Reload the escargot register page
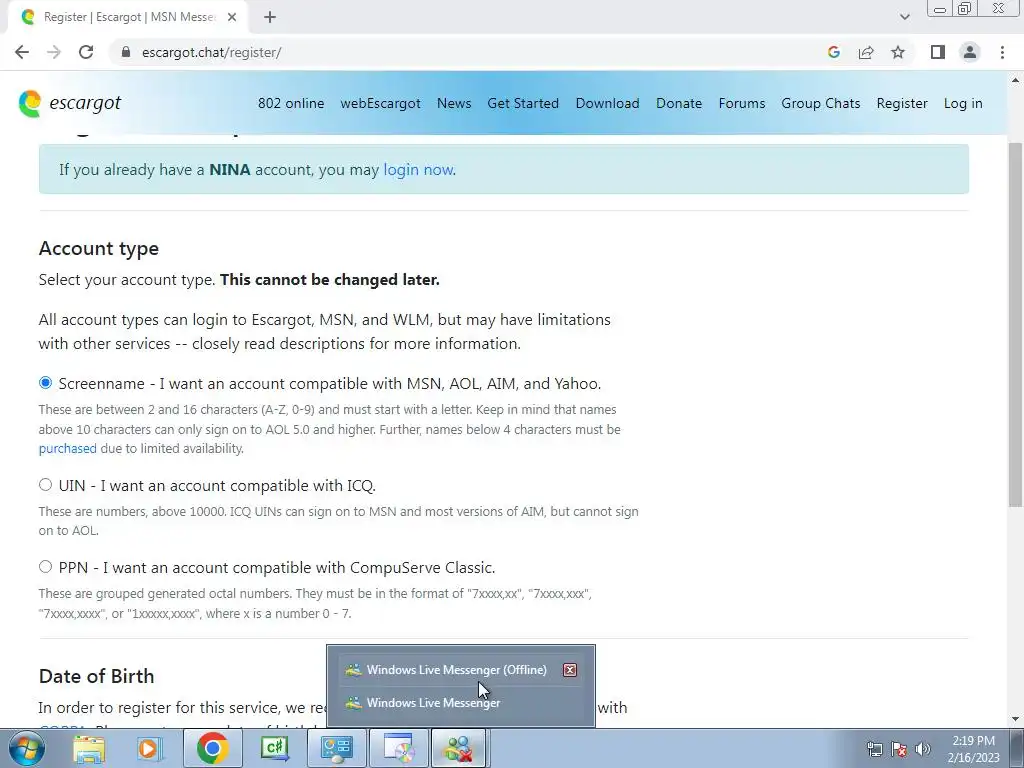1024x768 pixels. coord(86,52)
